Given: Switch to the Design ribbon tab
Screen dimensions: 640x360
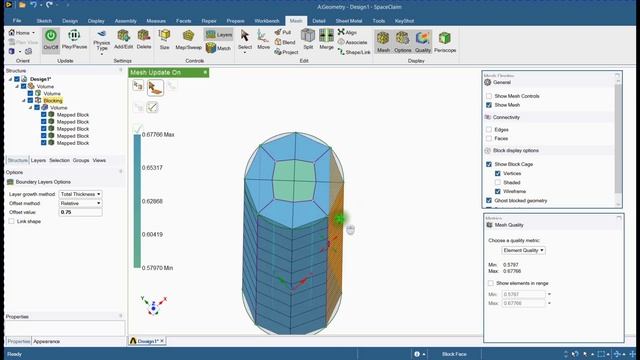Looking at the screenshot, I should [x=70, y=21].
